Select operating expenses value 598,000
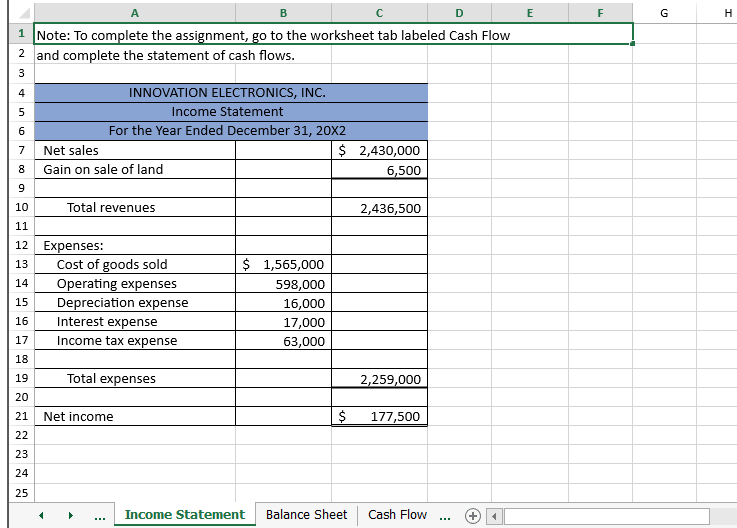 click(x=283, y=283)
